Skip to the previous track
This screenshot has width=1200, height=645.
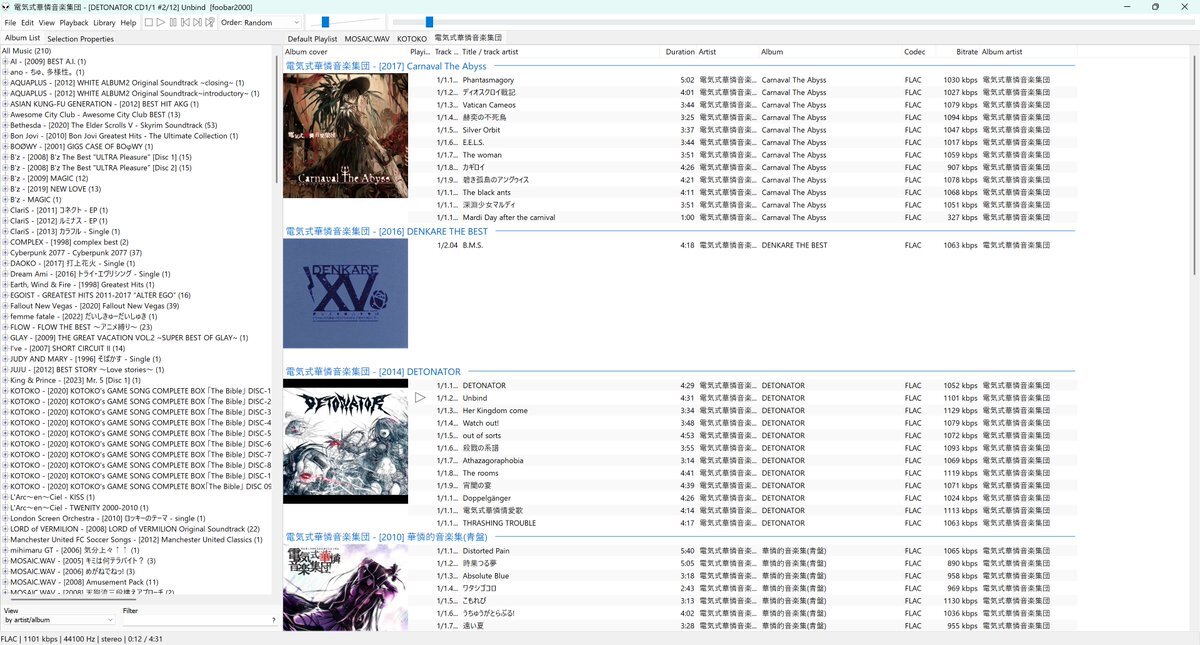point(185,22)
